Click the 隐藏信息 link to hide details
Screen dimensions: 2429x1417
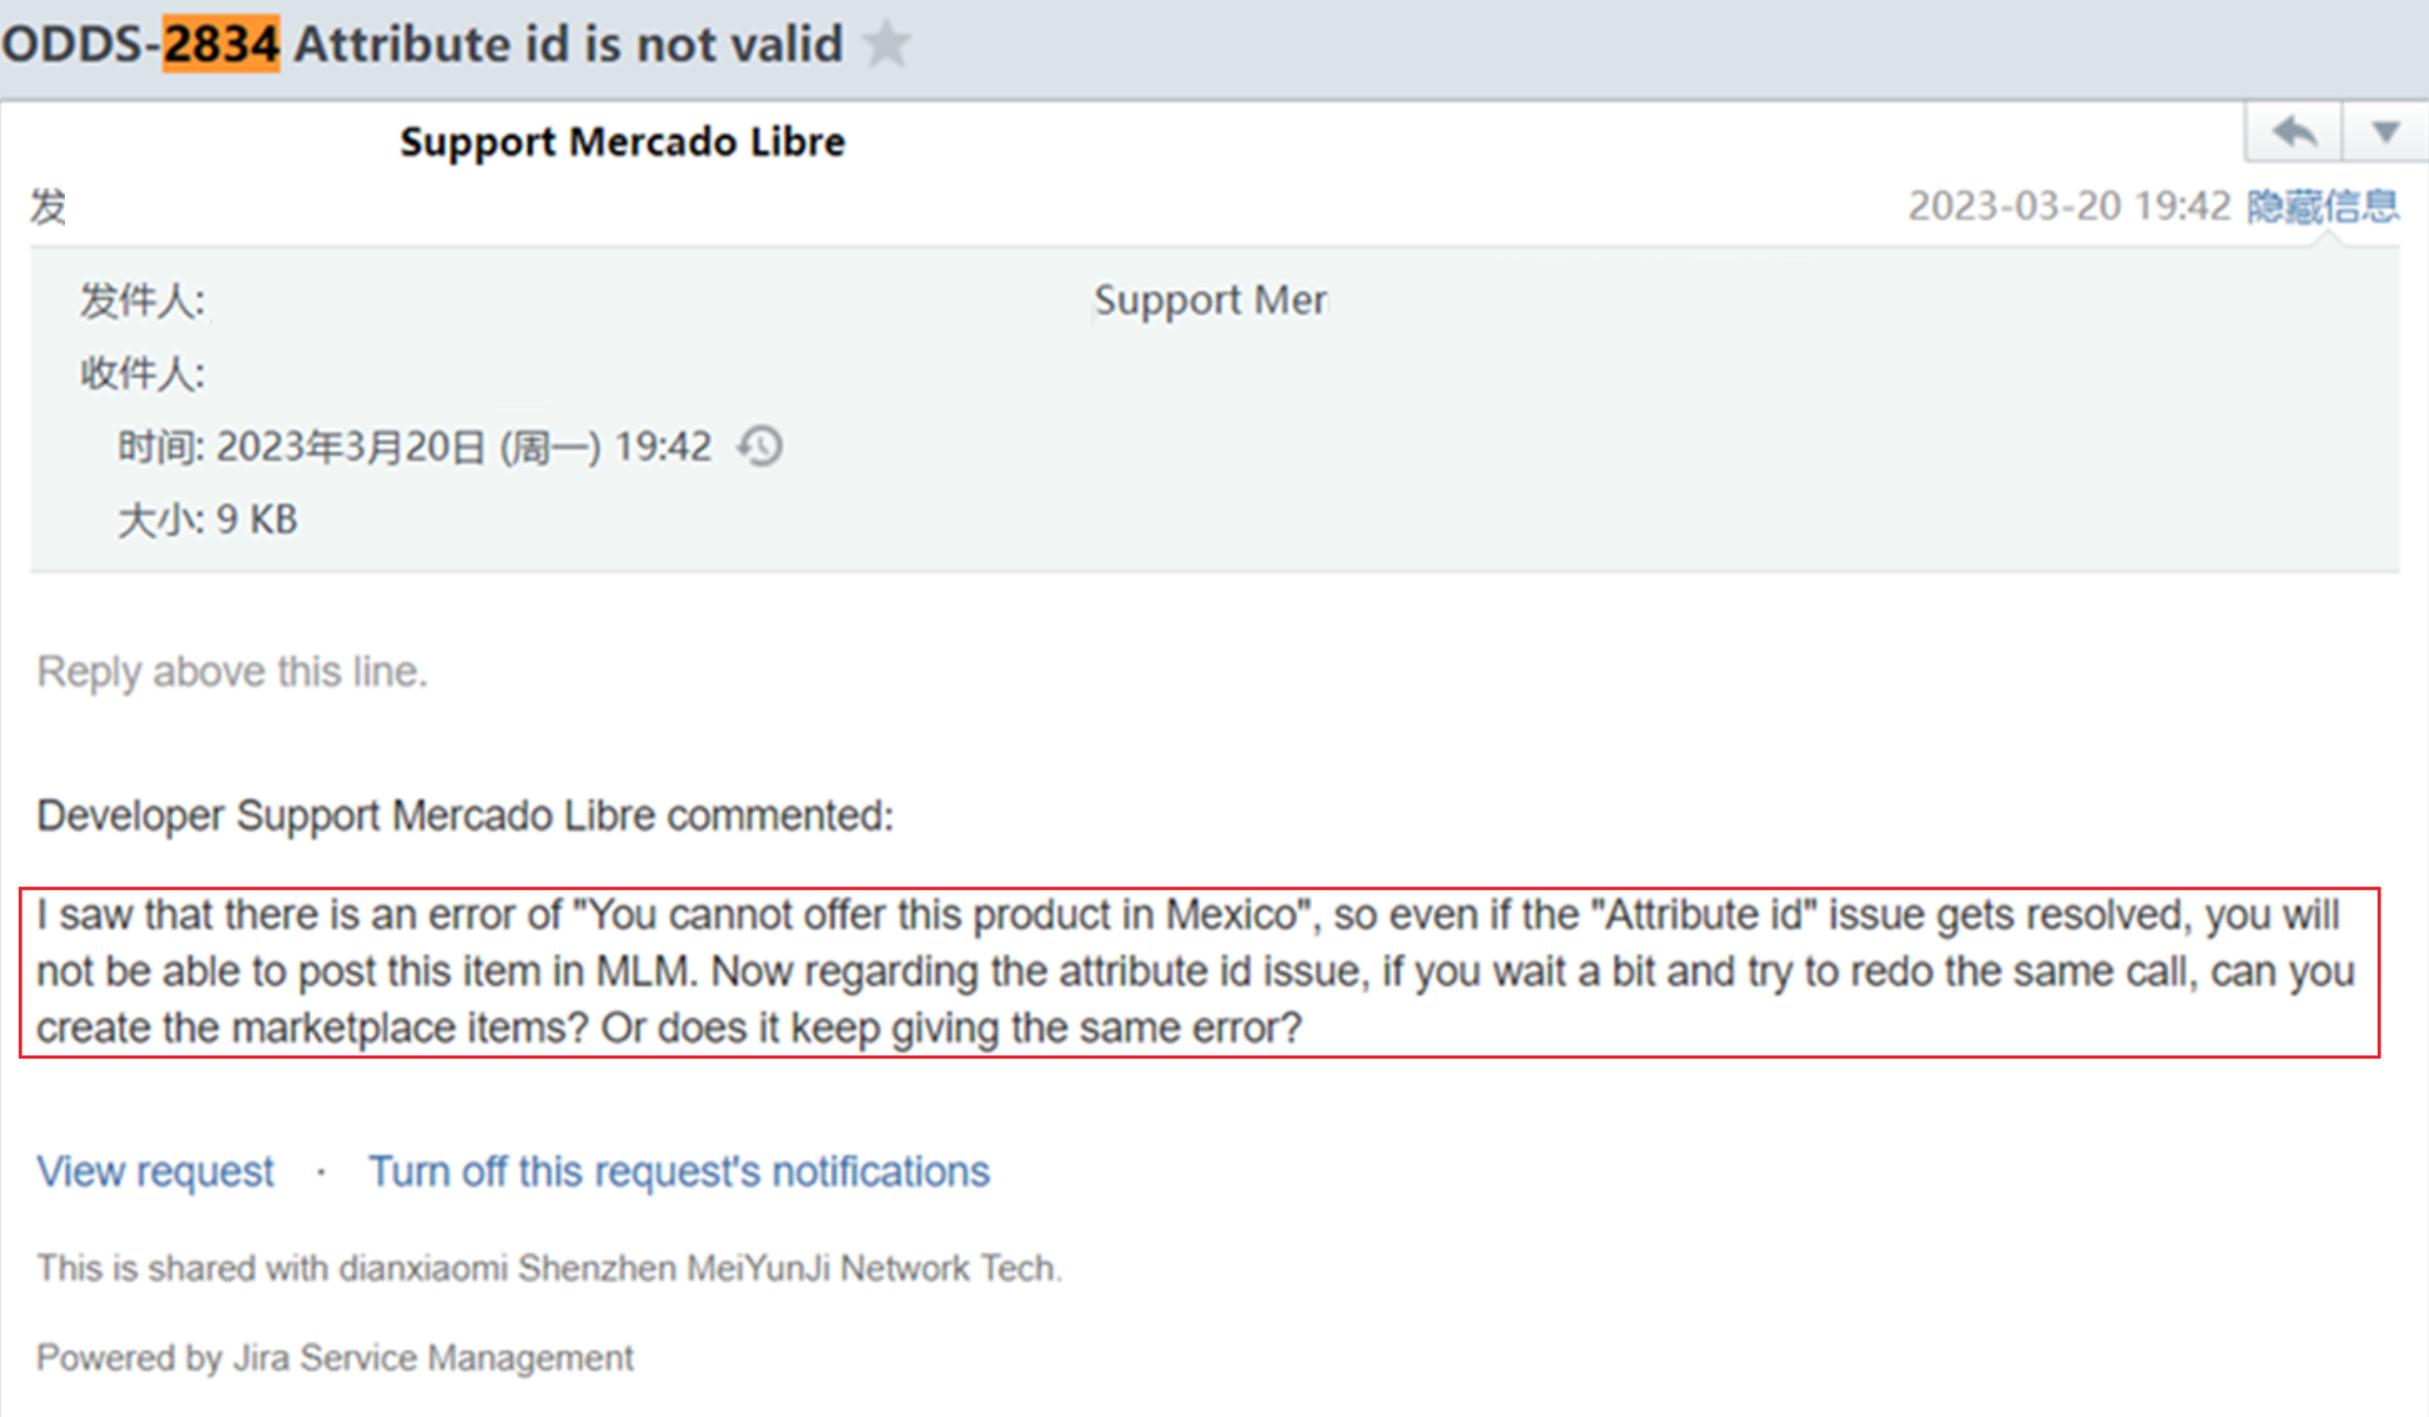2322,207
